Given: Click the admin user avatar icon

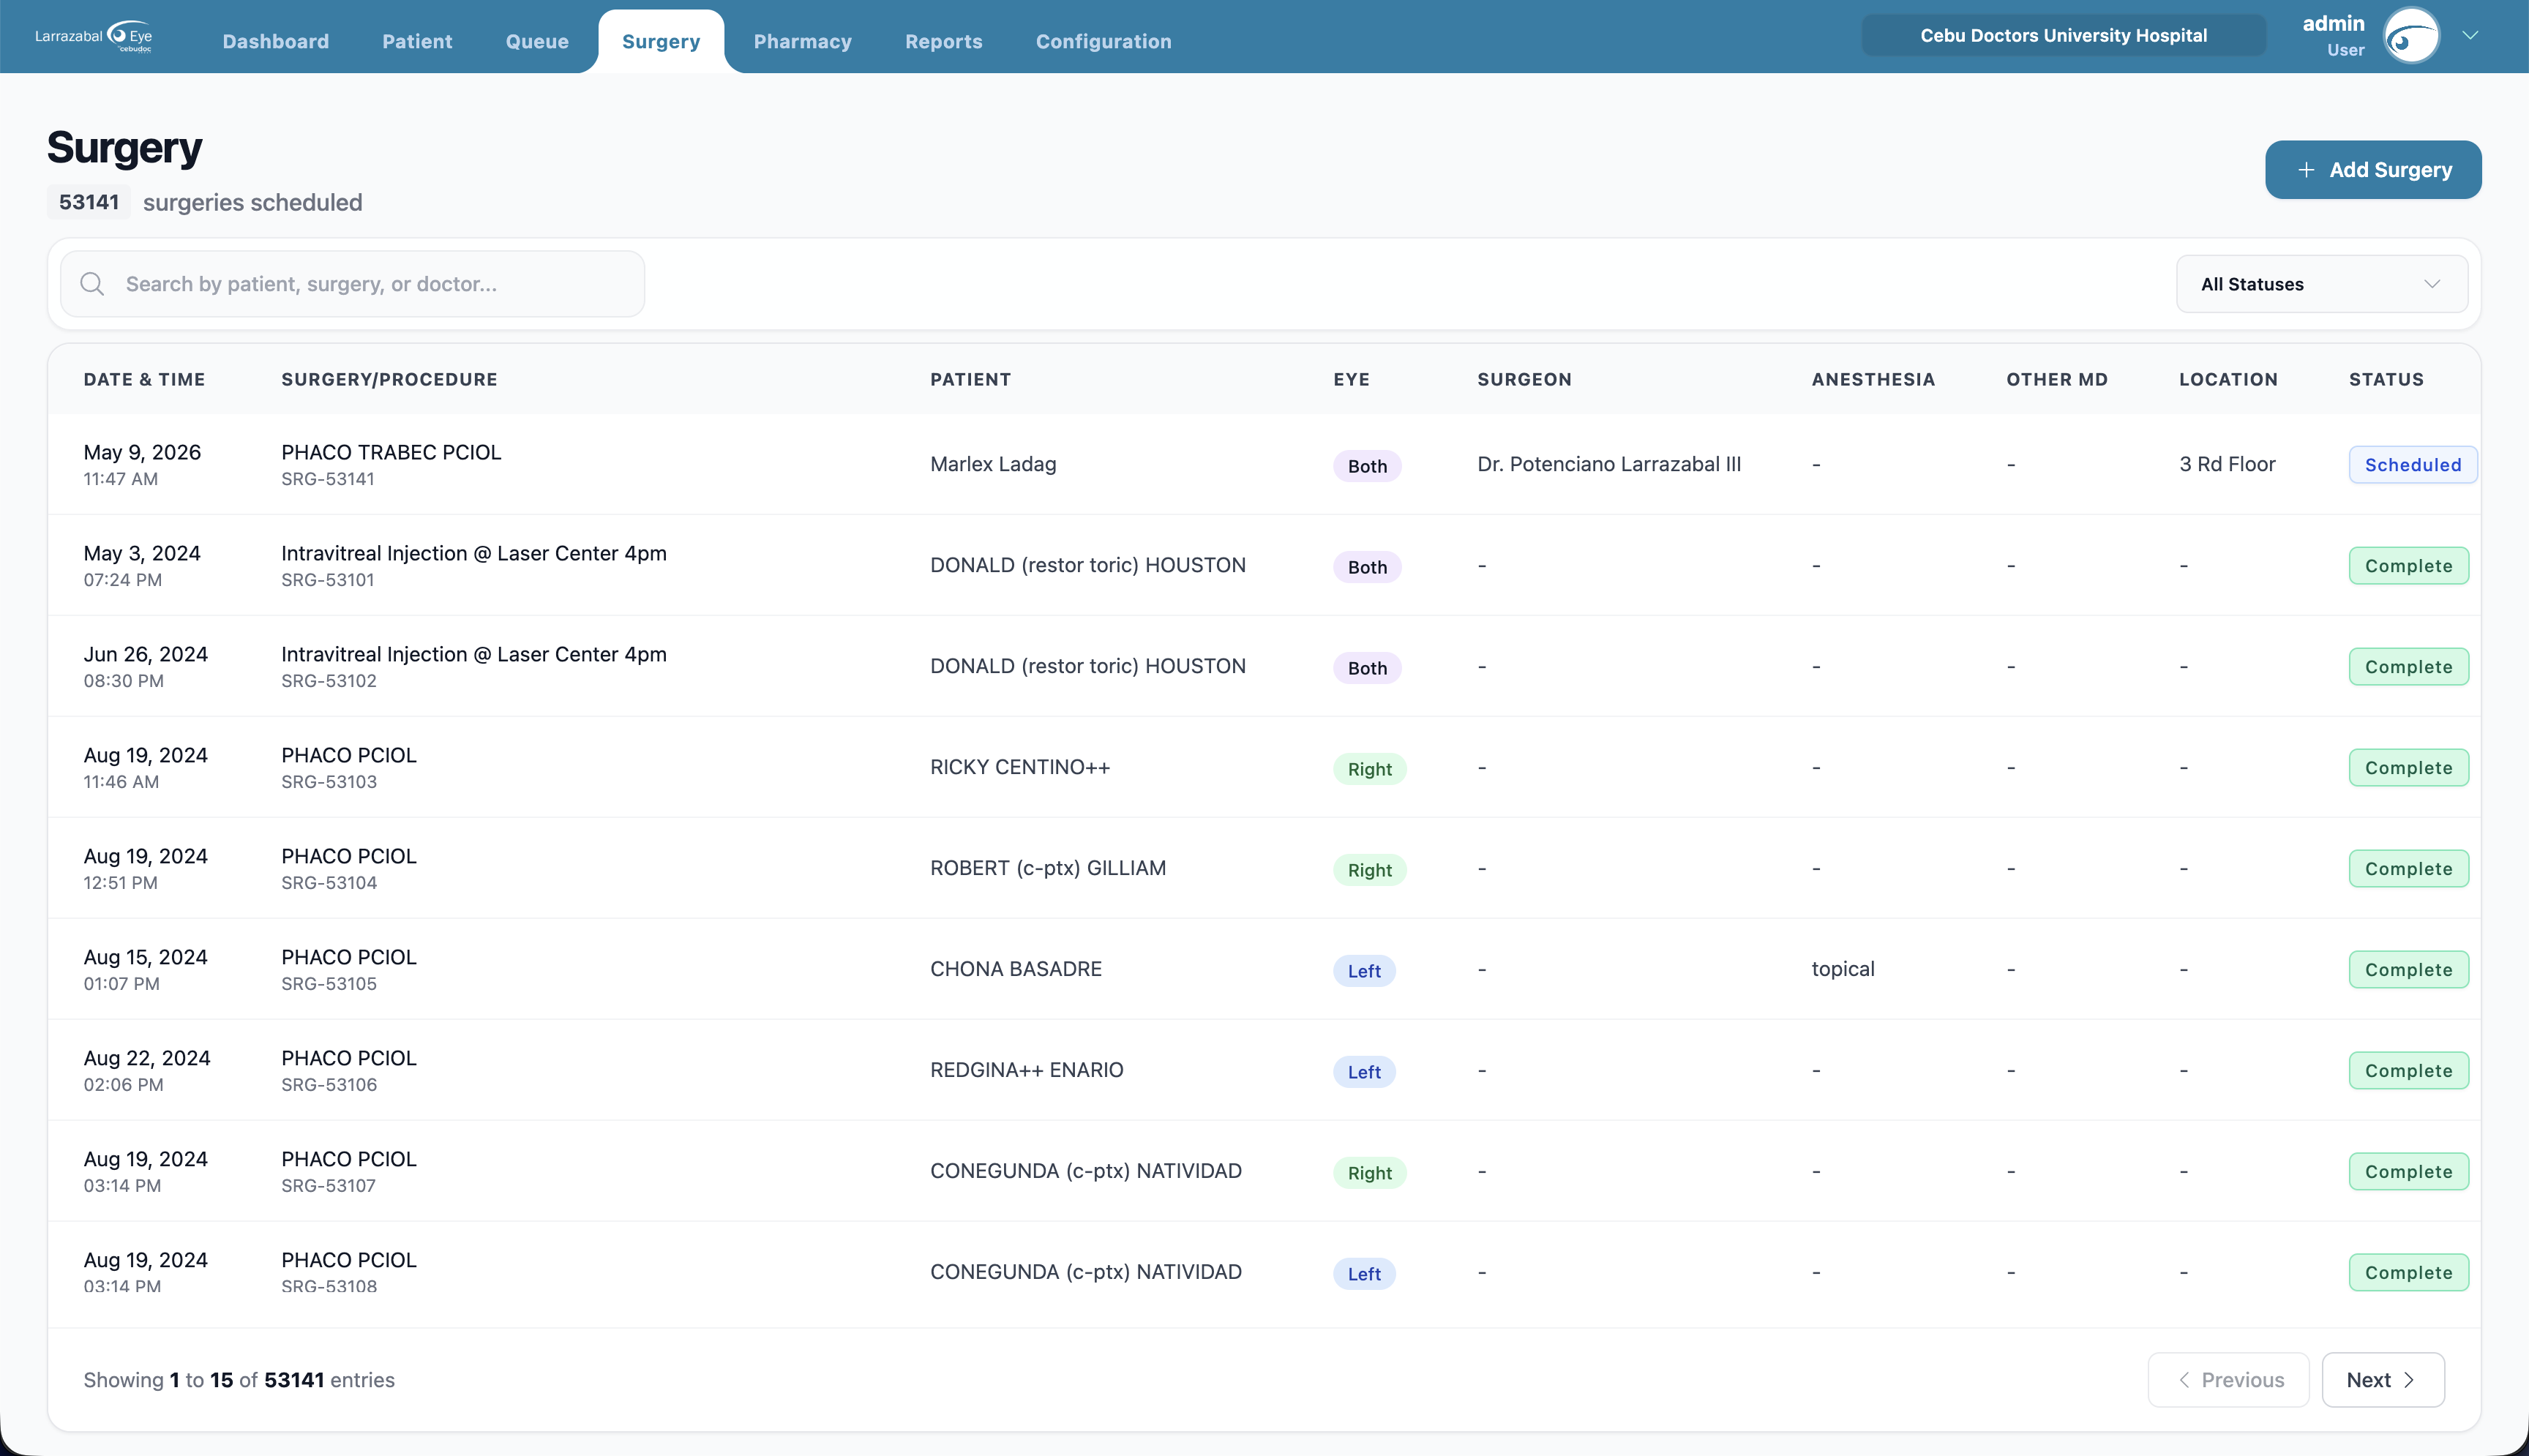Looking at the screenshot, I should 2411,36.
